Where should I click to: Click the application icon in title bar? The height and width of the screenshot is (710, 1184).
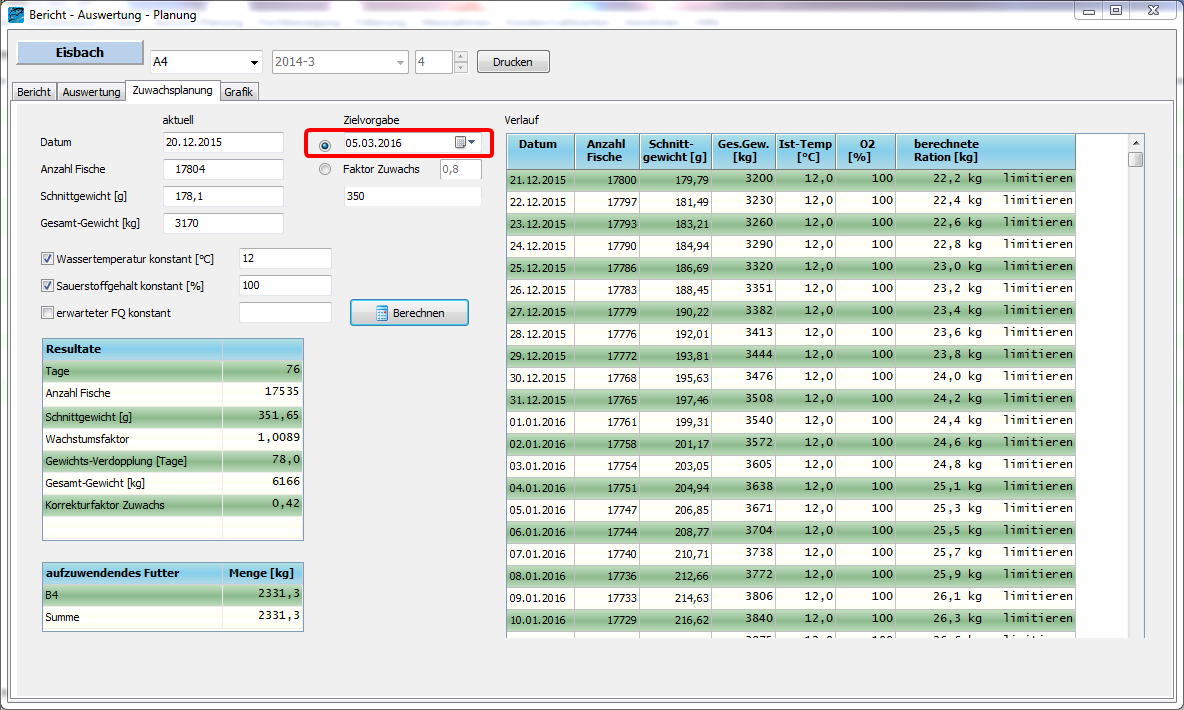coord(16,14)
